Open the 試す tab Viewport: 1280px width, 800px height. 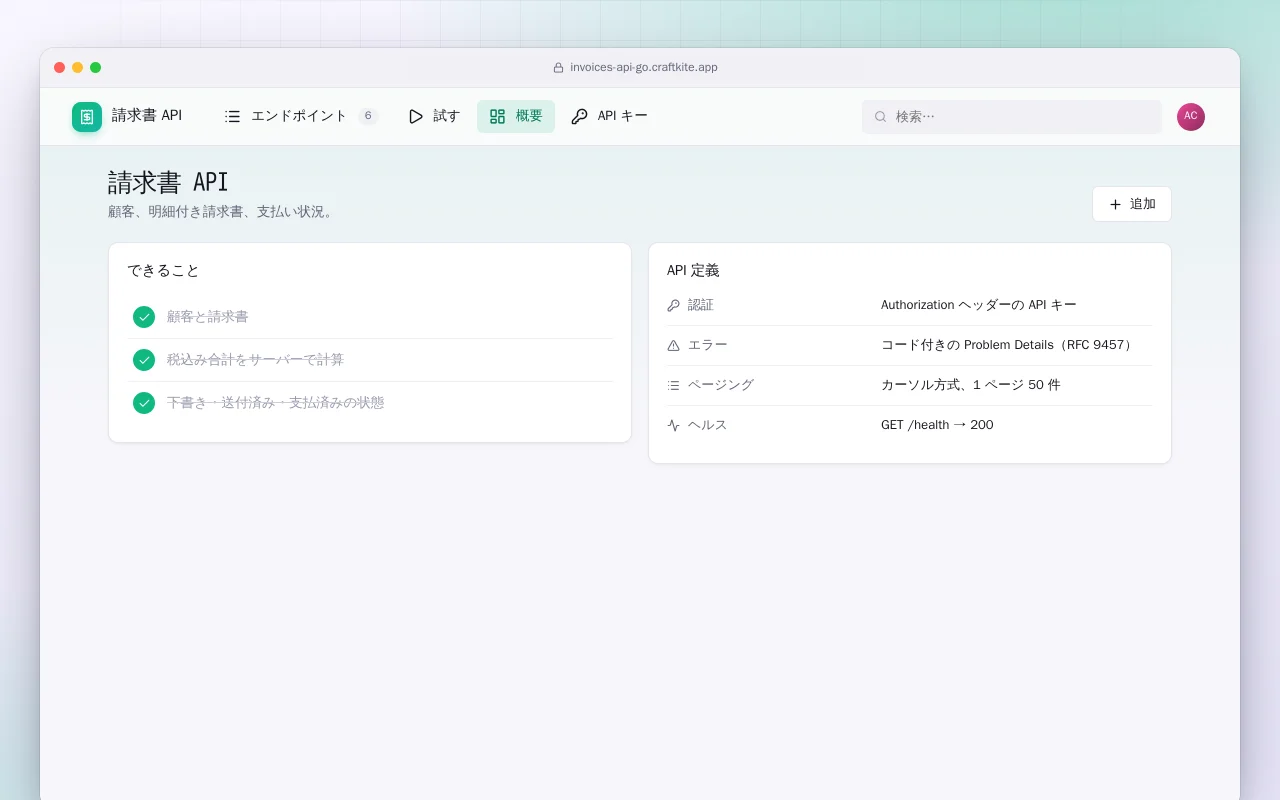pos(434,116)
